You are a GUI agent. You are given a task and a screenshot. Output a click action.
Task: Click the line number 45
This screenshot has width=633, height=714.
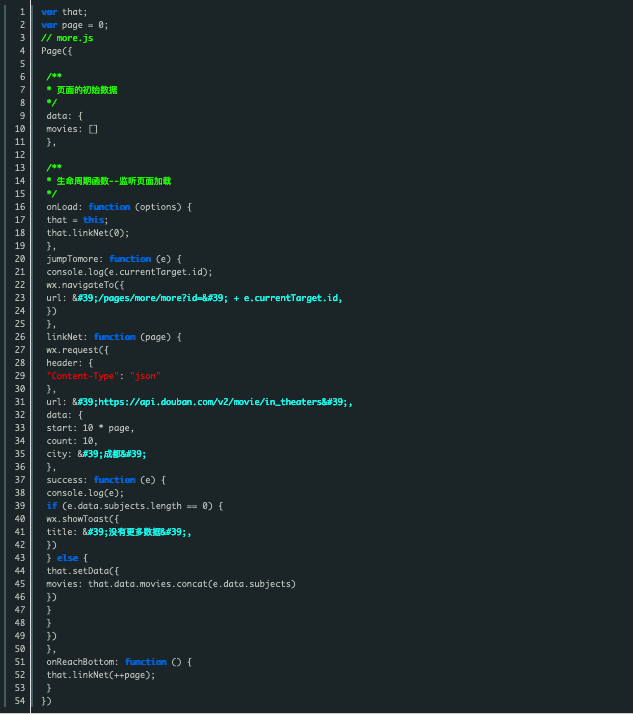pyautogui.click(x=20, y=584)
